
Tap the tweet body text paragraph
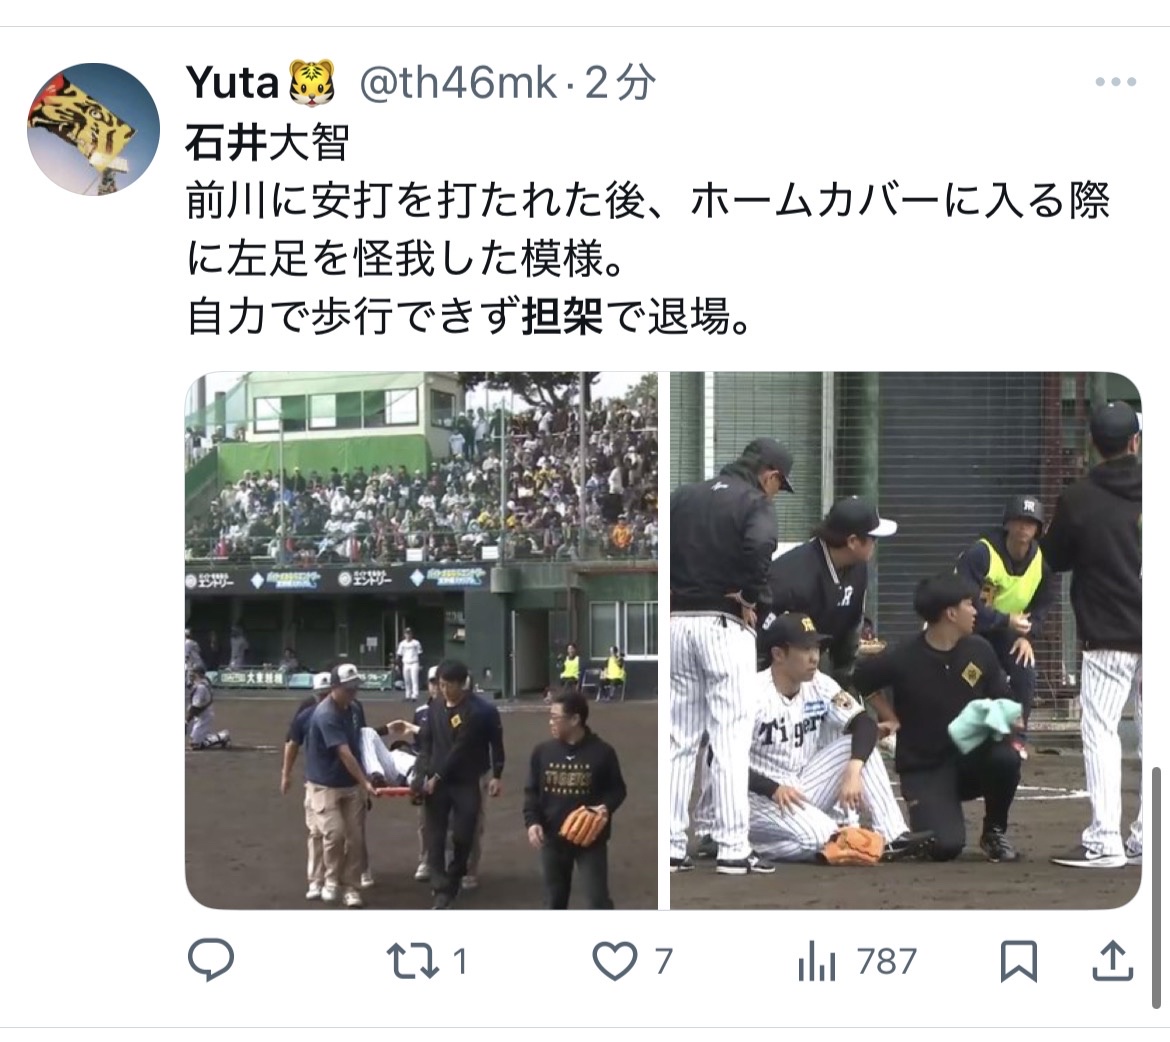tap(648, 229)
